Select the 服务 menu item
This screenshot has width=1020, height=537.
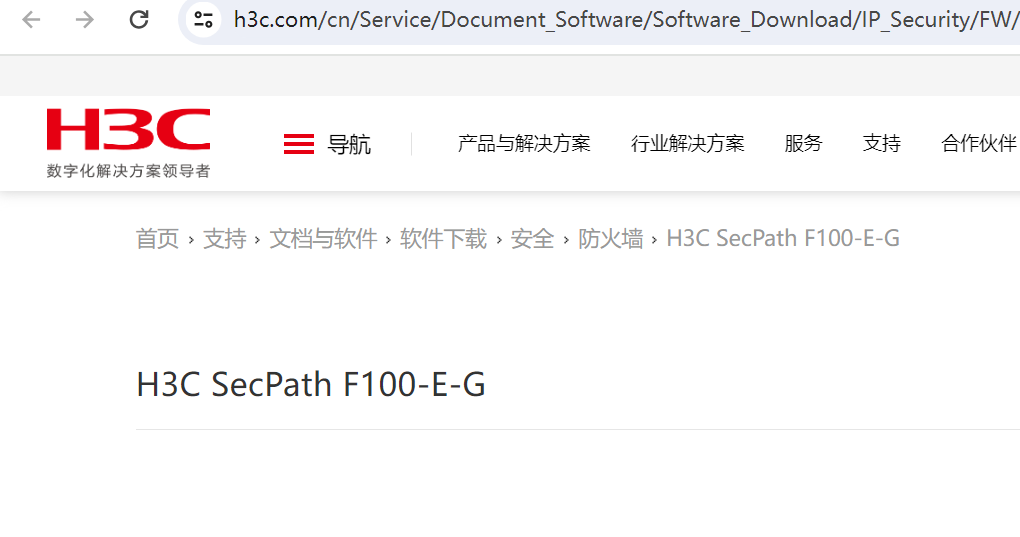(x=803, y=143)
